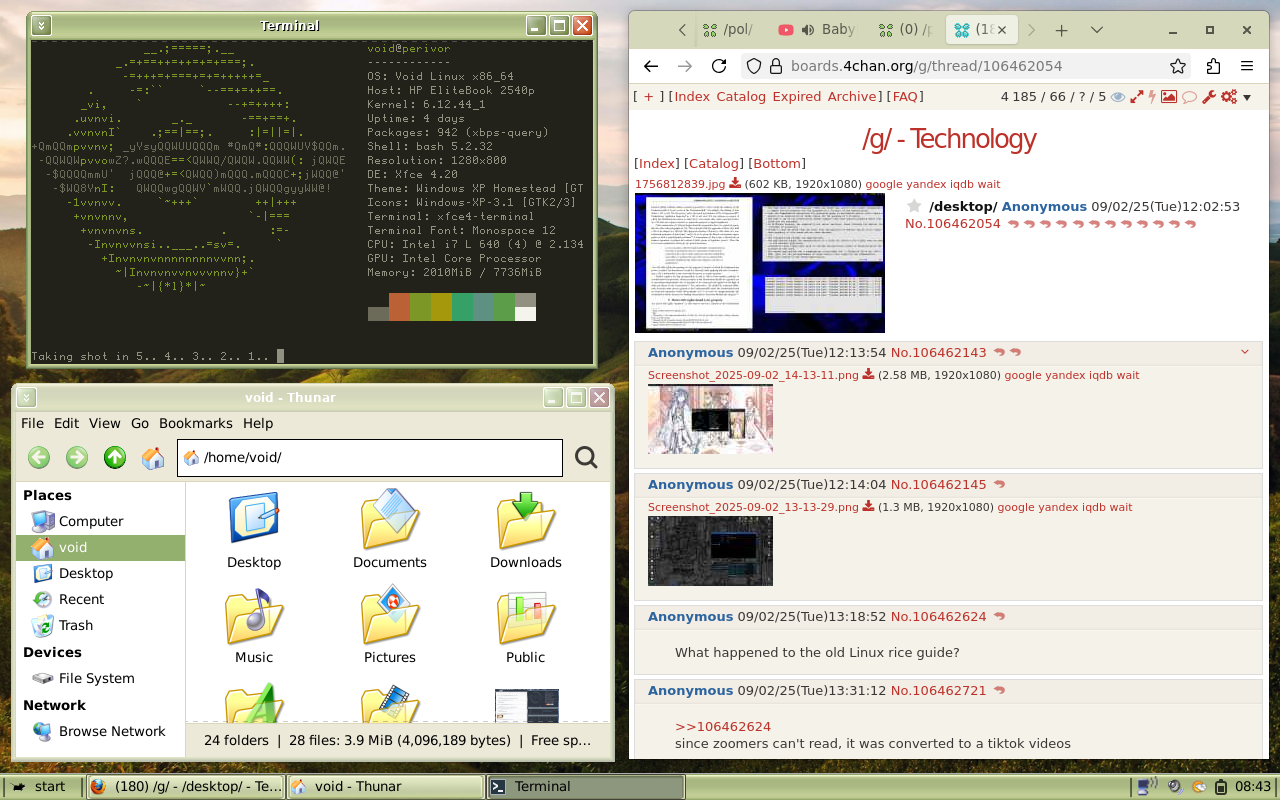This screenshot has height=800, width=1280.
Task: Open the Public folder in Thunar
Action: click(x=525, y=615)
